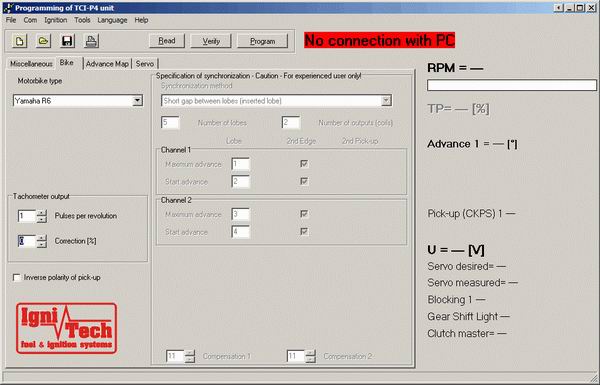Click the Print toolbar icon
600x385 pixels.
click(x=91, y=41)
